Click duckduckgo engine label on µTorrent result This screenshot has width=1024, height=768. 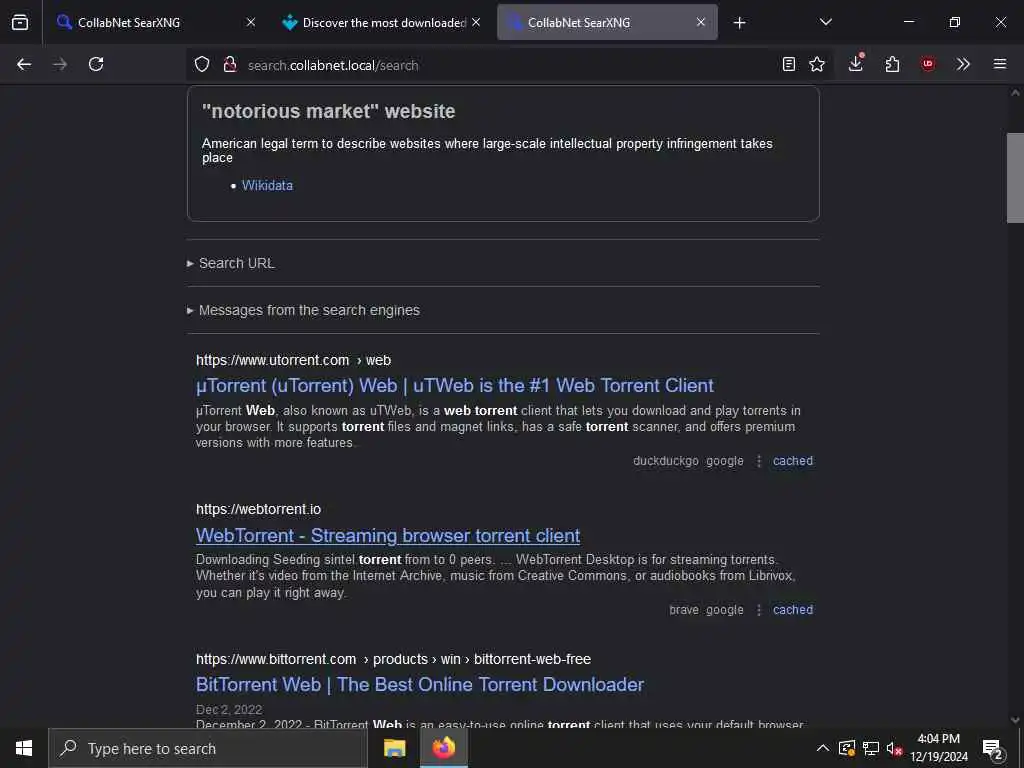[665, 461]
